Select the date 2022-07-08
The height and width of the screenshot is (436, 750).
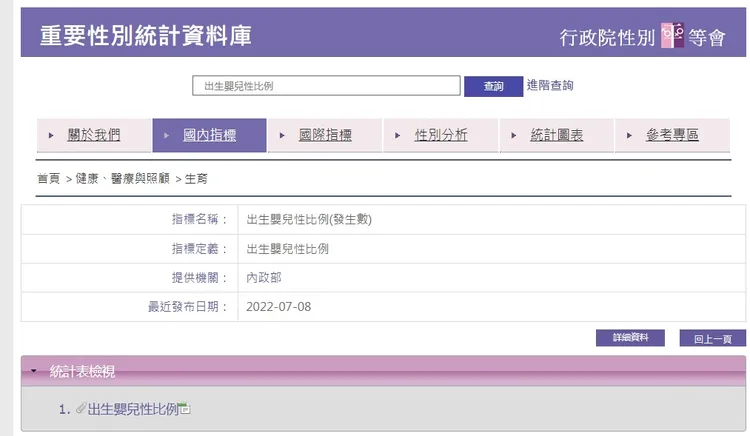coord(278,307)
